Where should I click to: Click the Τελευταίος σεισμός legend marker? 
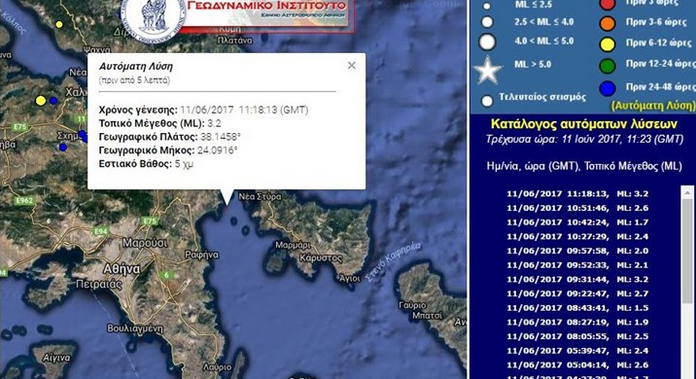487,101
